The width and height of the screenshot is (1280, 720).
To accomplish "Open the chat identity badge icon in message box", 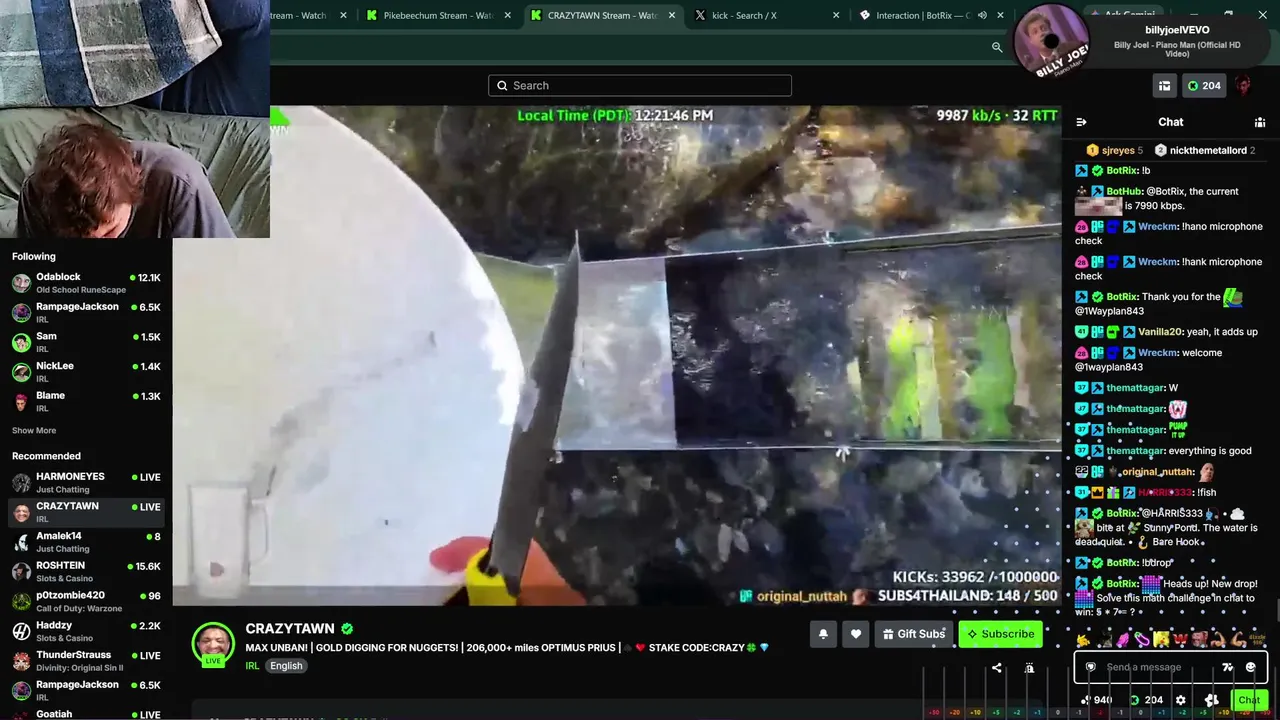I will 1091,667.
